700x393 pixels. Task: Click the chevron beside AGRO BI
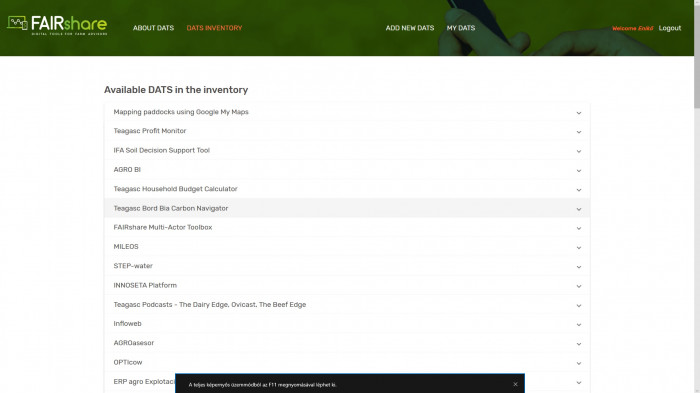tap(579, 171)
